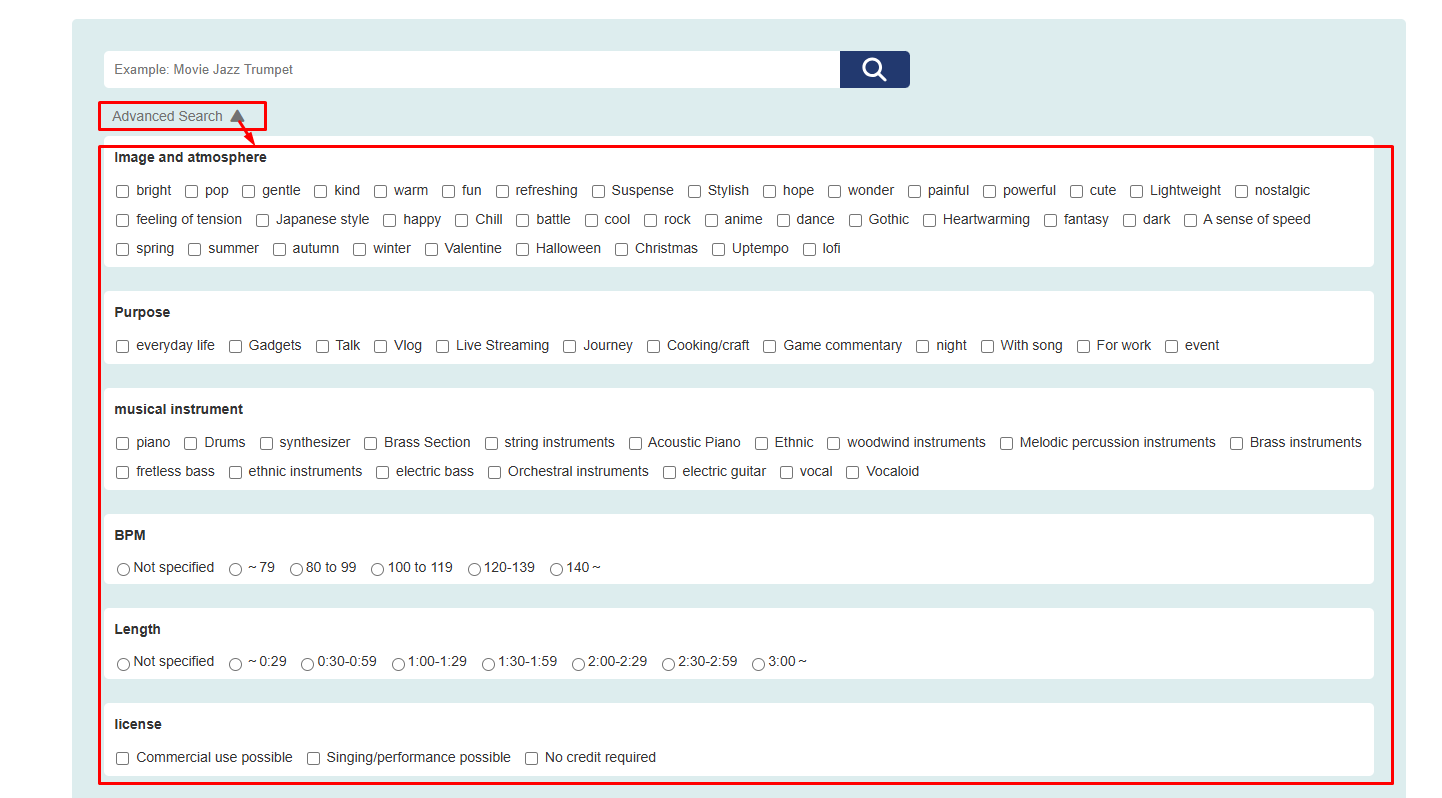
Task: Enable the nostalgic checkbox
Action: click(x=1242, y=191)
